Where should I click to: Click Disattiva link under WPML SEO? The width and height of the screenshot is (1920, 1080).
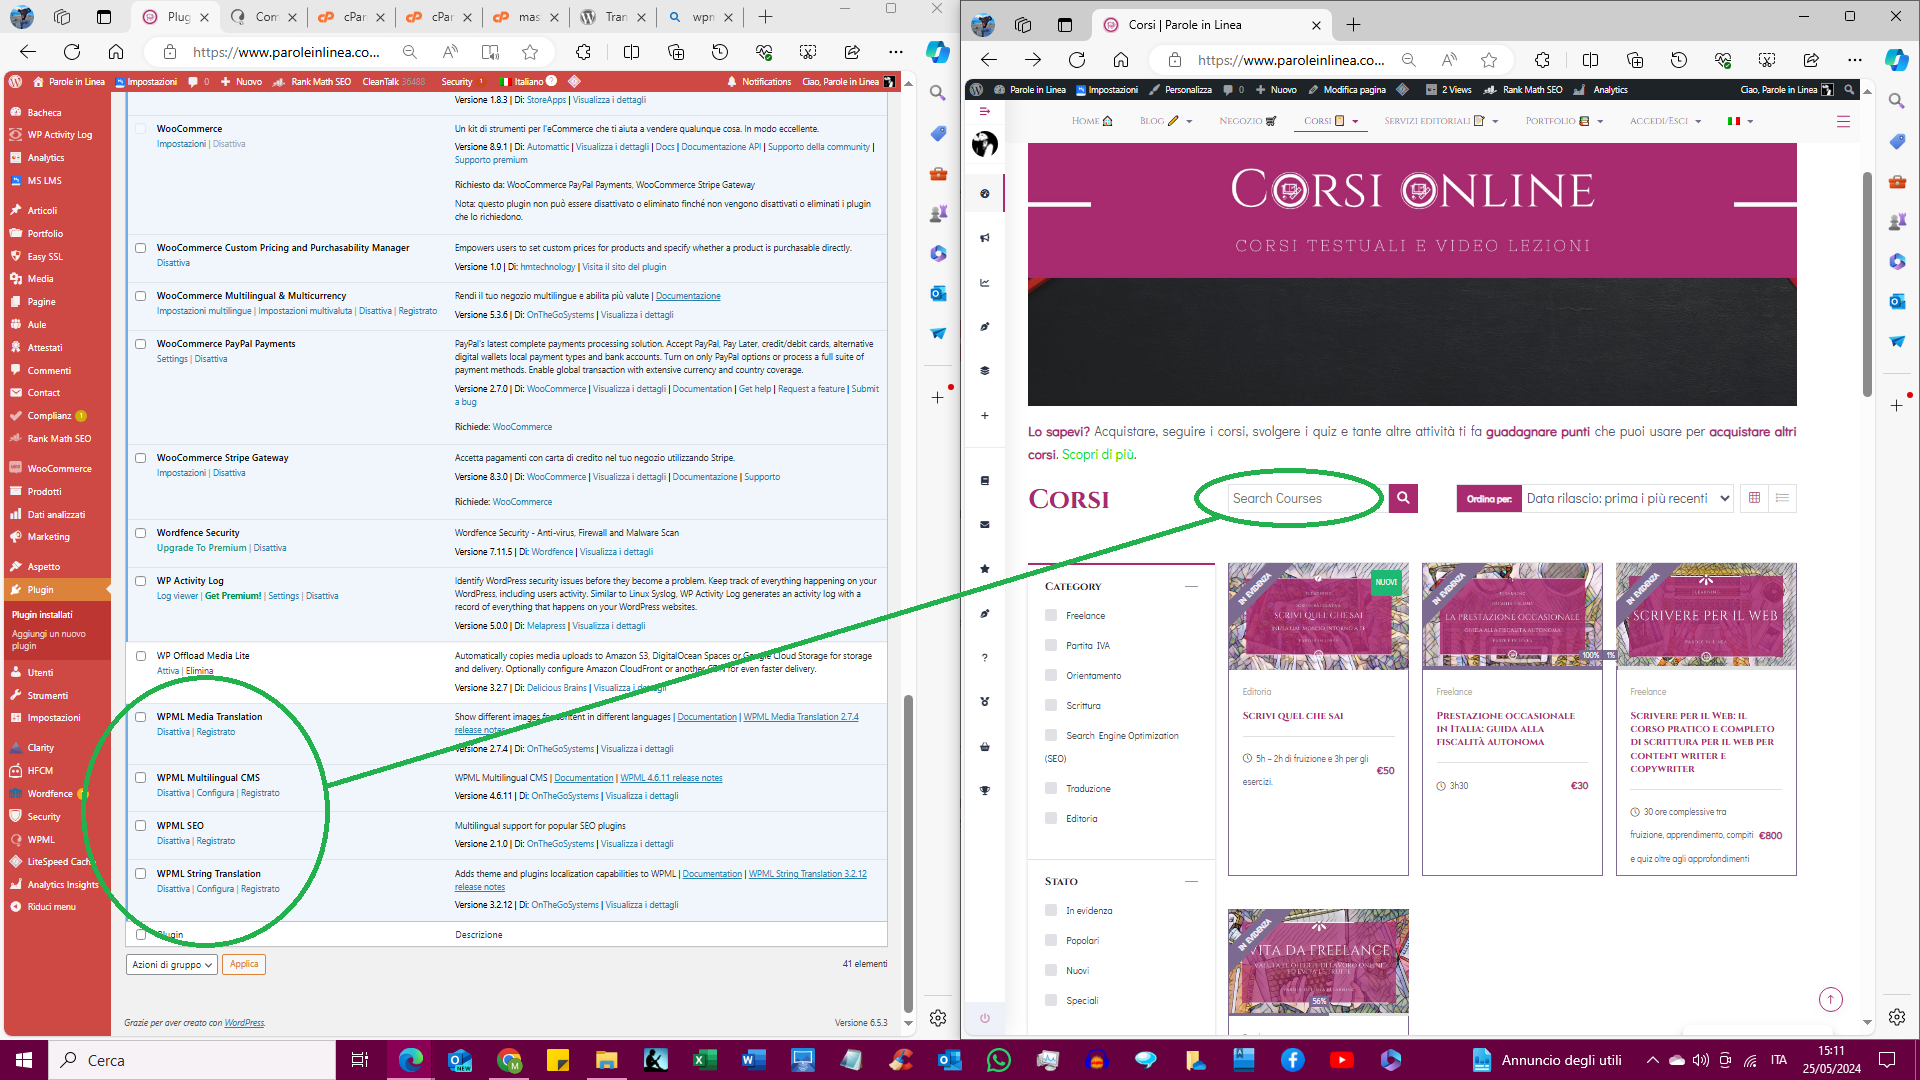point(173,841)
